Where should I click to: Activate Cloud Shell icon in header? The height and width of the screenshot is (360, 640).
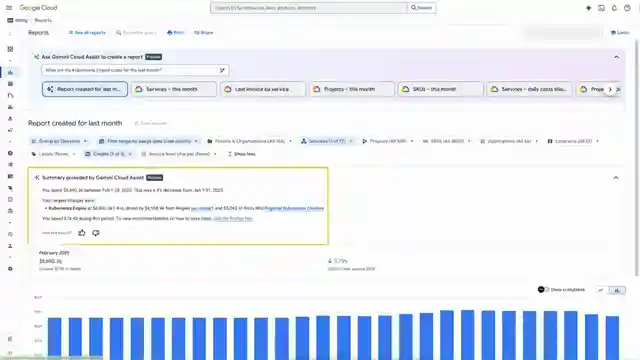pos(601,8)
